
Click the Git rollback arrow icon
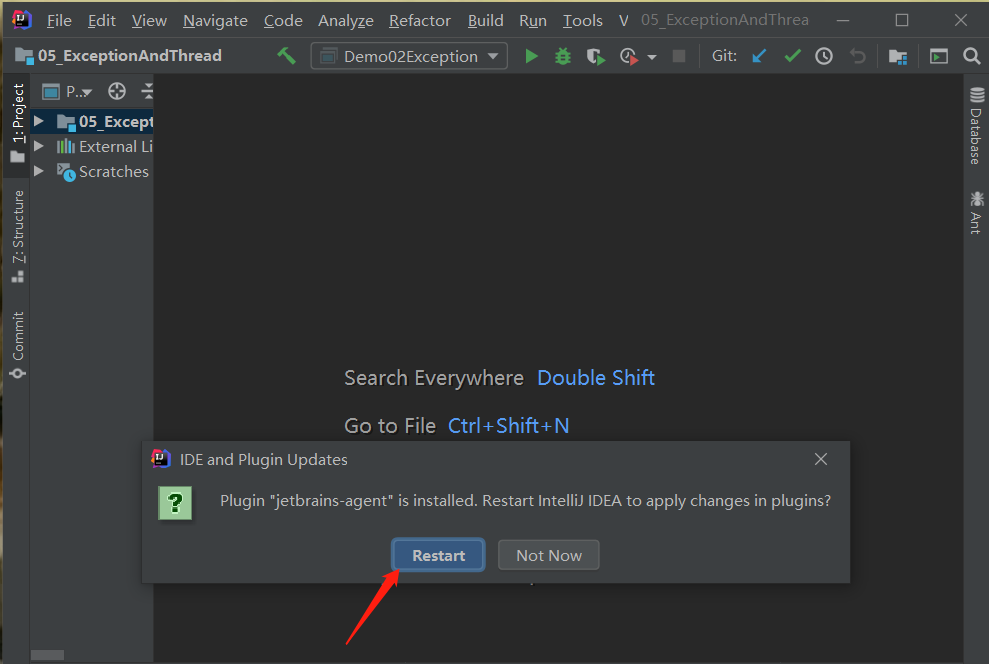click(x=857, y=56)
